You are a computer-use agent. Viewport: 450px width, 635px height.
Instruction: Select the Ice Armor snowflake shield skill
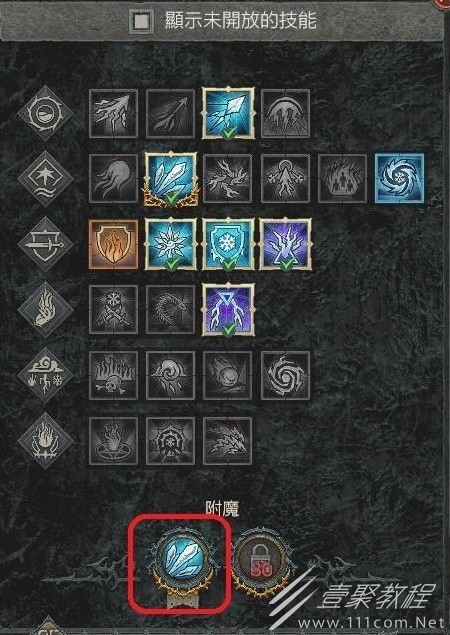coord(228,244)
